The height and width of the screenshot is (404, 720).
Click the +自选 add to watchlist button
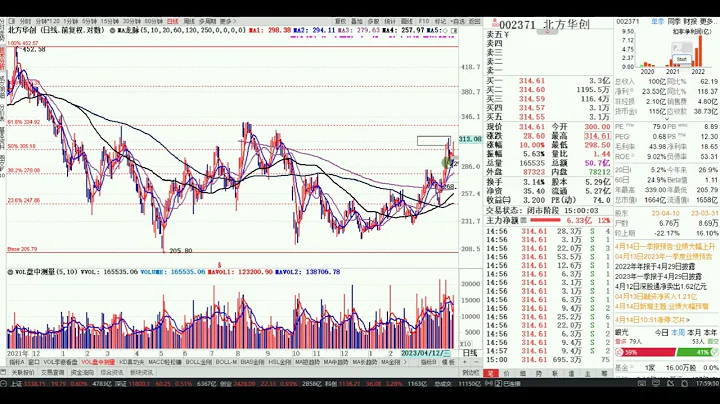pos(457,22)
